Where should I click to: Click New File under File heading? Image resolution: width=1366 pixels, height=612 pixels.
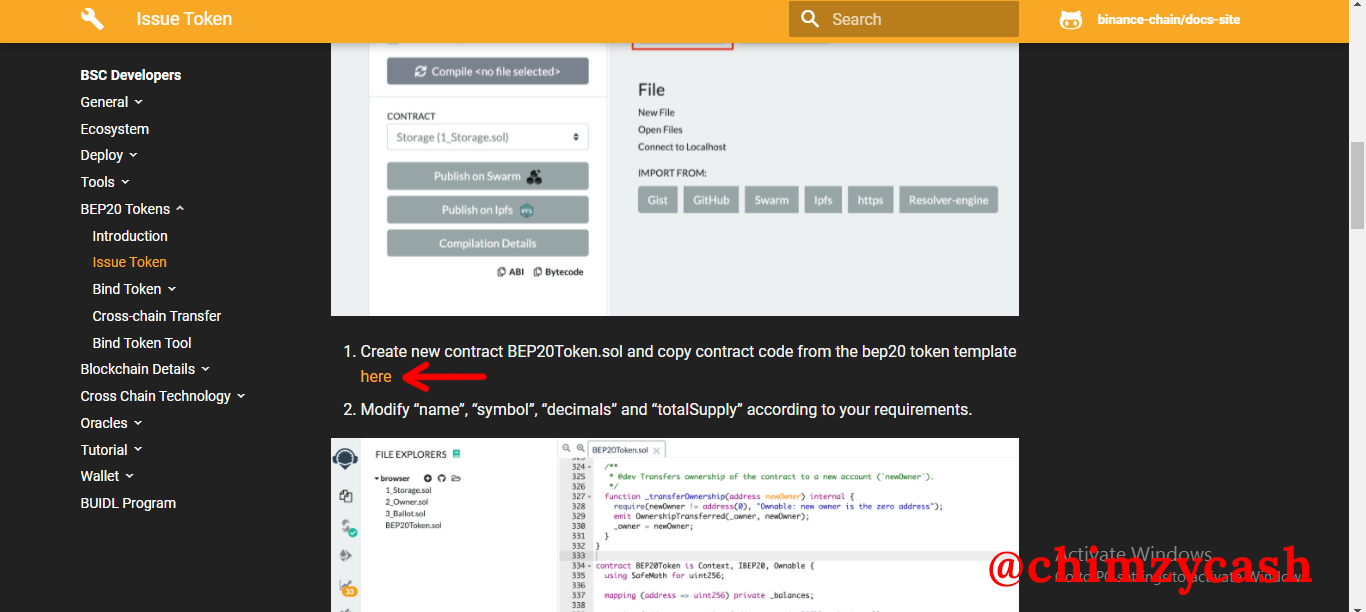(x=656, y=112)
